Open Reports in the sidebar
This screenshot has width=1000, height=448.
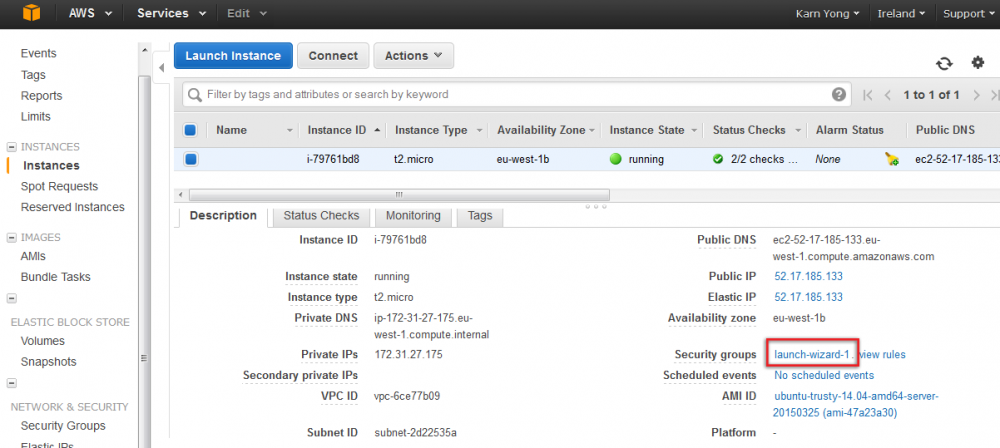coord(41,96)
